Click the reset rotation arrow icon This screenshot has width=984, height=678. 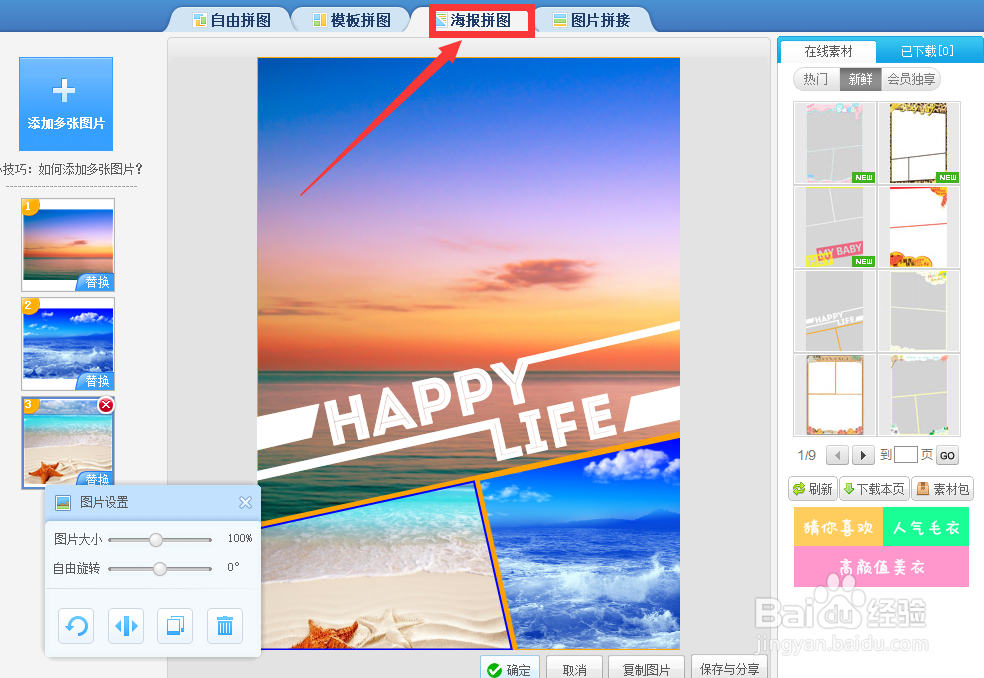76,626
